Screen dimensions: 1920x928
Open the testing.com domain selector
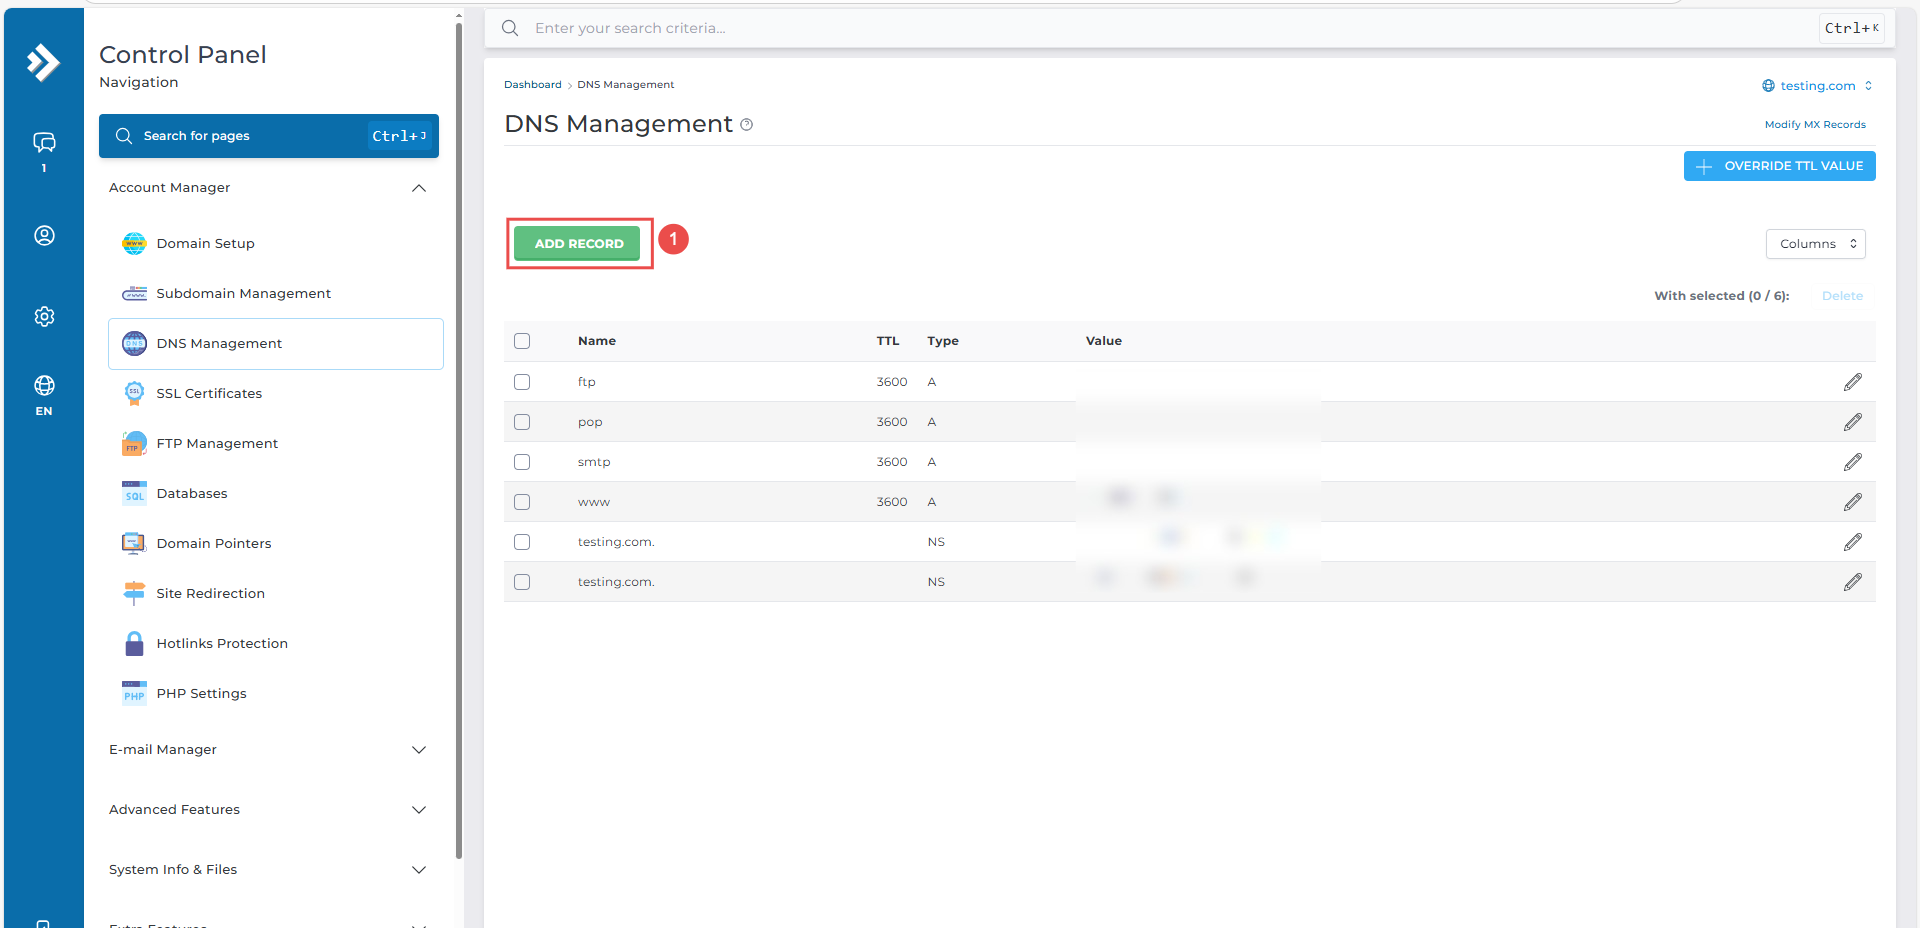[x=1817, y=86]
